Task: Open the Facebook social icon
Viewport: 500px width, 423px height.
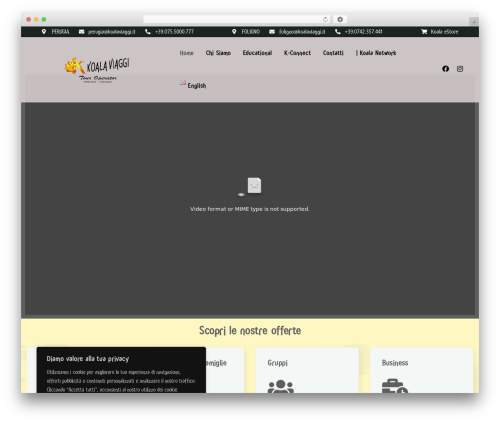Action: coord(446,69)
